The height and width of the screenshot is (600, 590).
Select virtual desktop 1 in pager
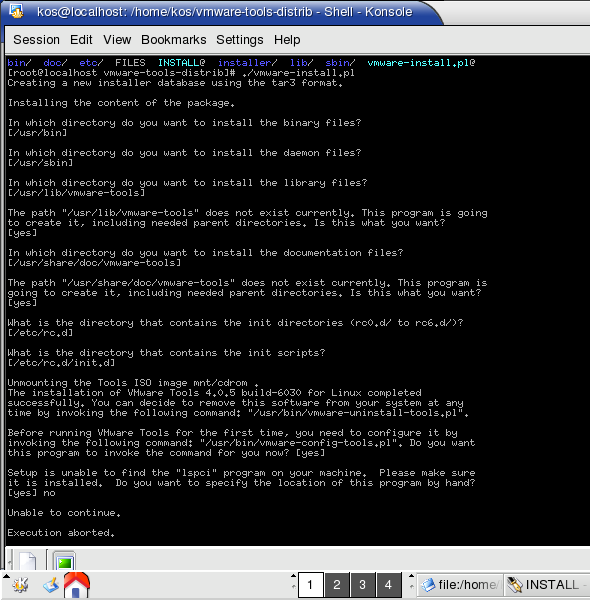click(310, 585)
